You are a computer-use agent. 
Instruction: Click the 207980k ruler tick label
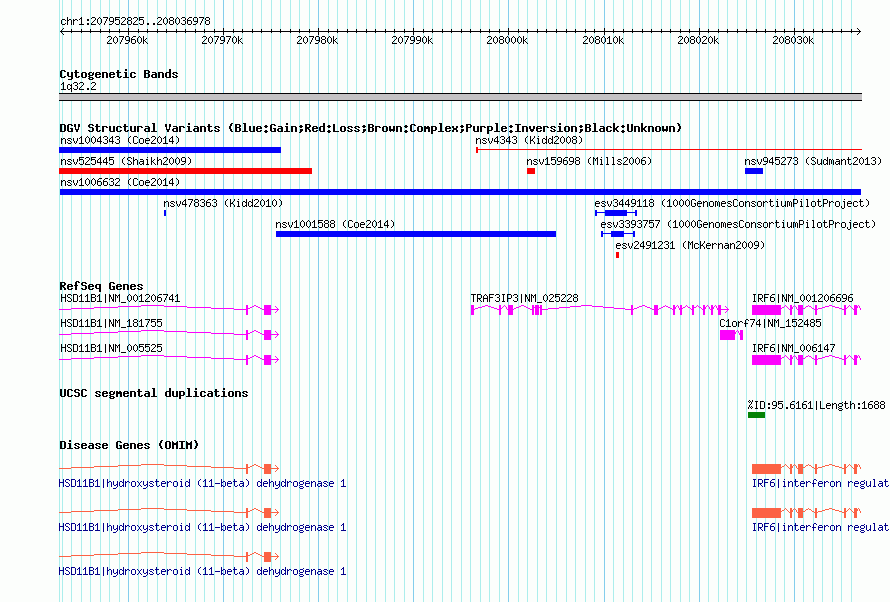pyautogui.click(x=317, y=40)
